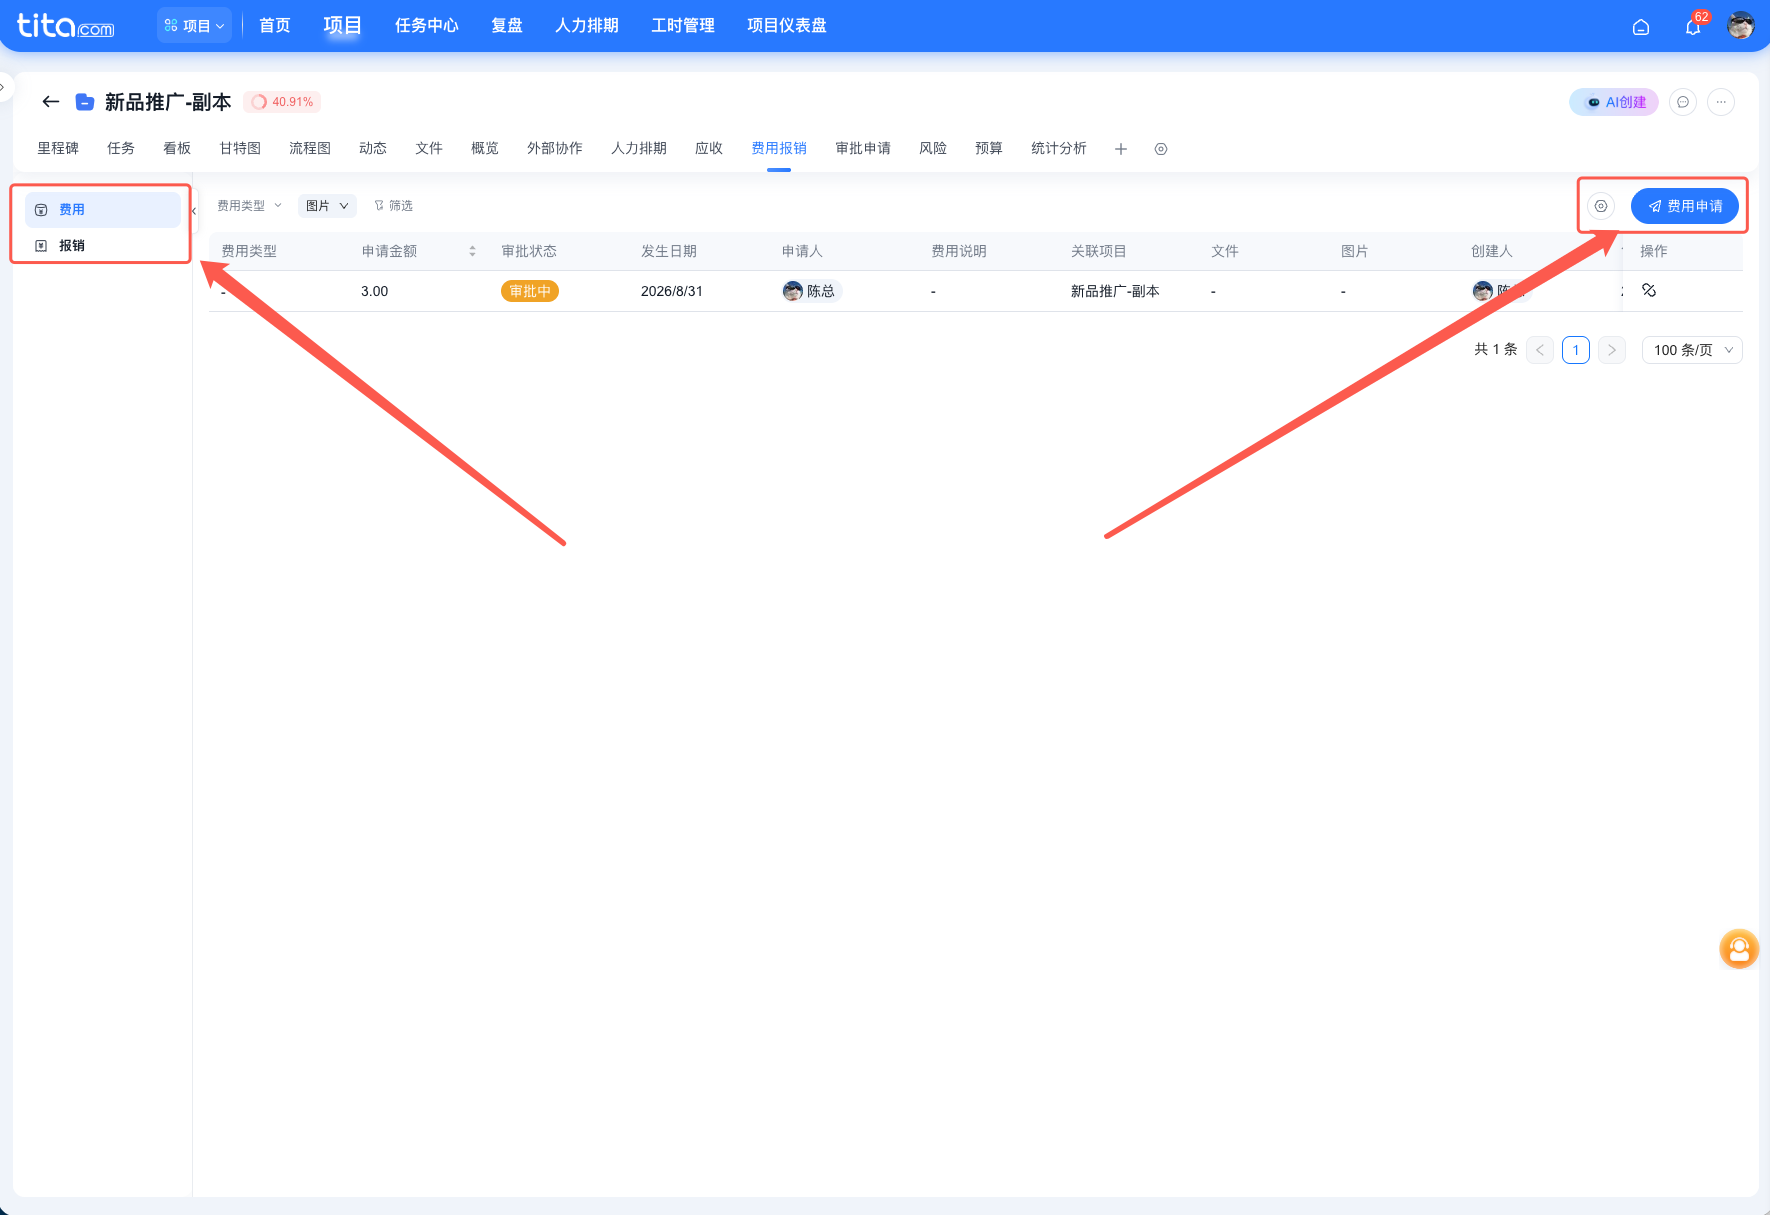Screen dimensions: 1770x1215
Task: Click the 费用申请 button
Action: pyautogui.click(x=1685, y=206)
